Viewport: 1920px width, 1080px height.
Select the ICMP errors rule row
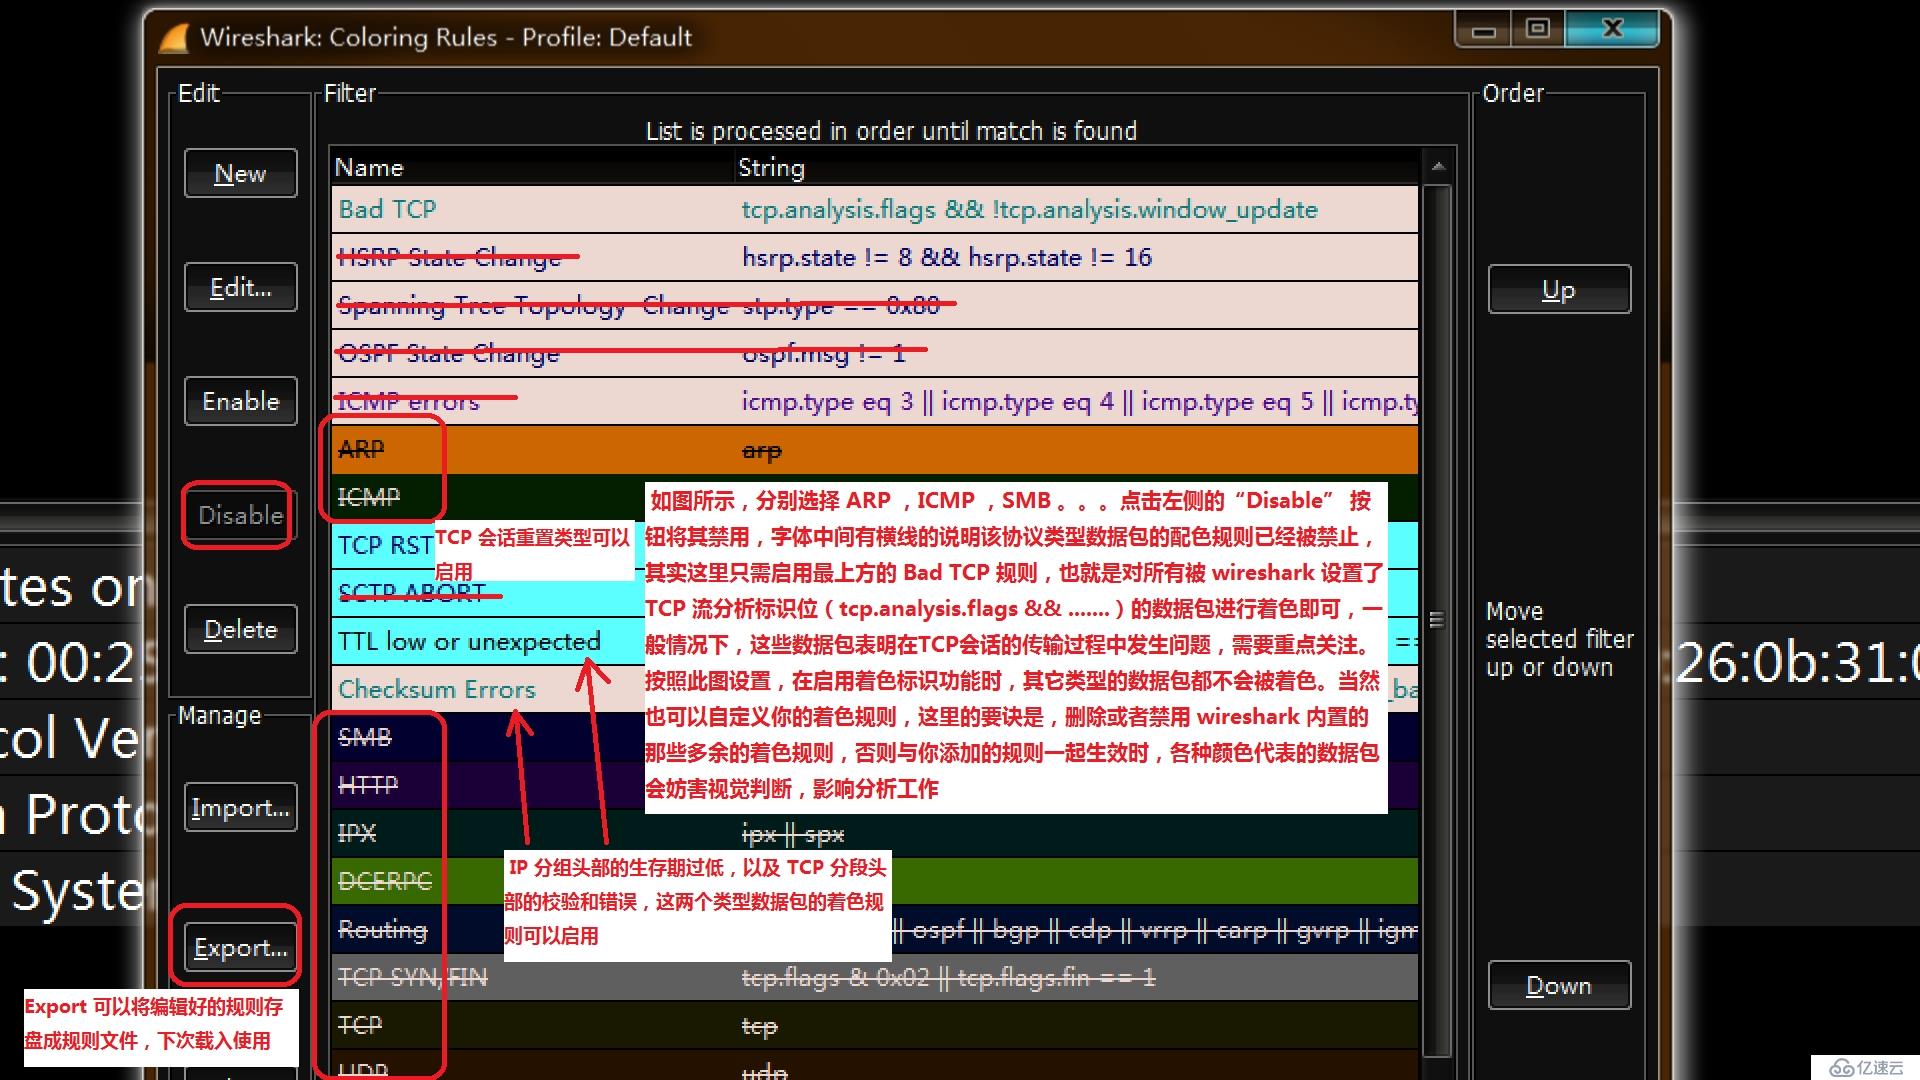(874, 401)
